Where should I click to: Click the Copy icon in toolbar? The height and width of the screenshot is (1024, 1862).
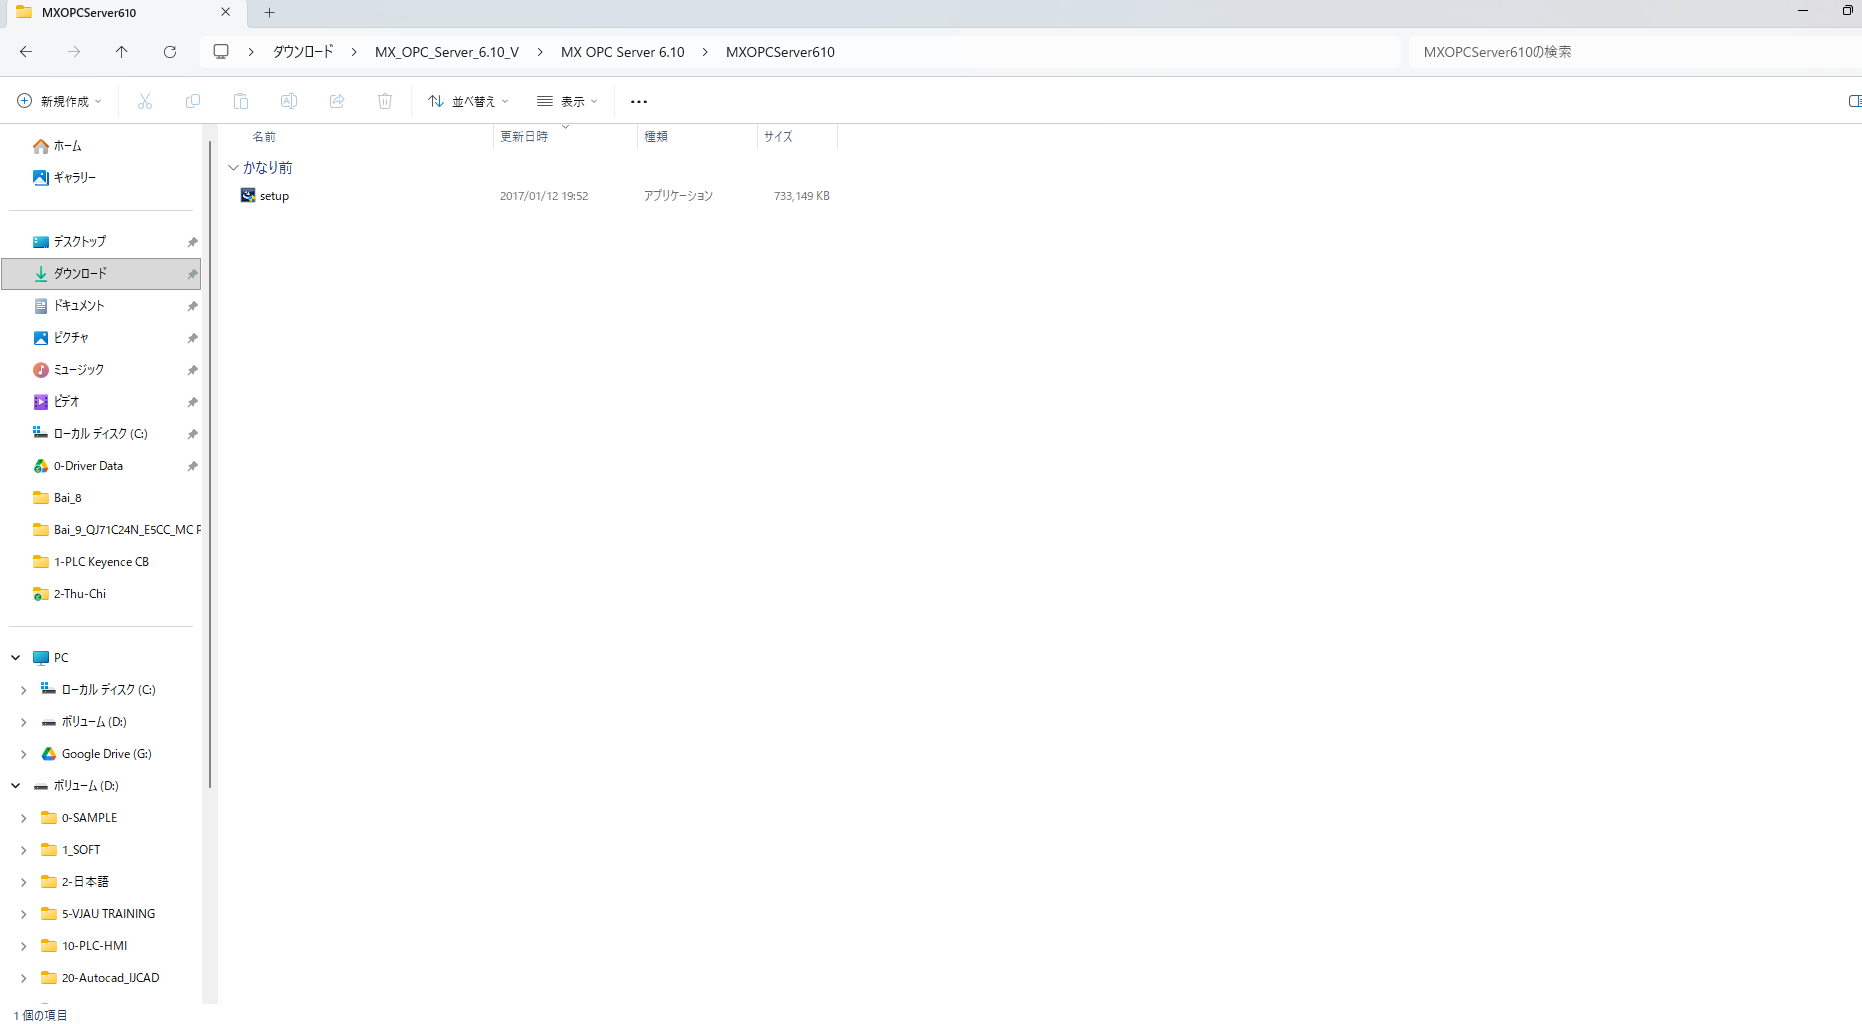point(193,101)
